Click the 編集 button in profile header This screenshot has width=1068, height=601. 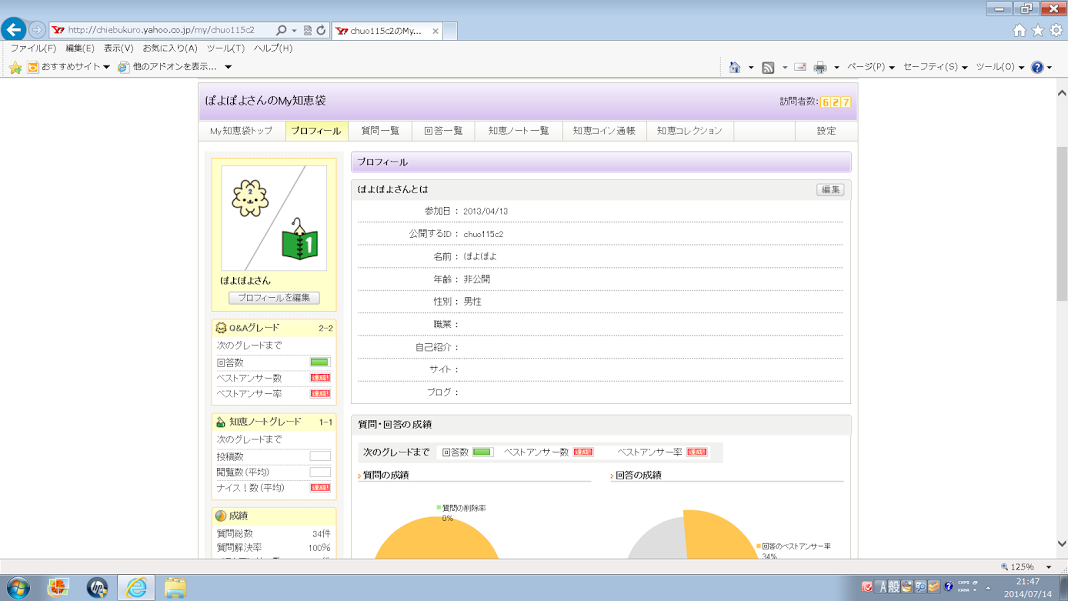tap(830, 189)
